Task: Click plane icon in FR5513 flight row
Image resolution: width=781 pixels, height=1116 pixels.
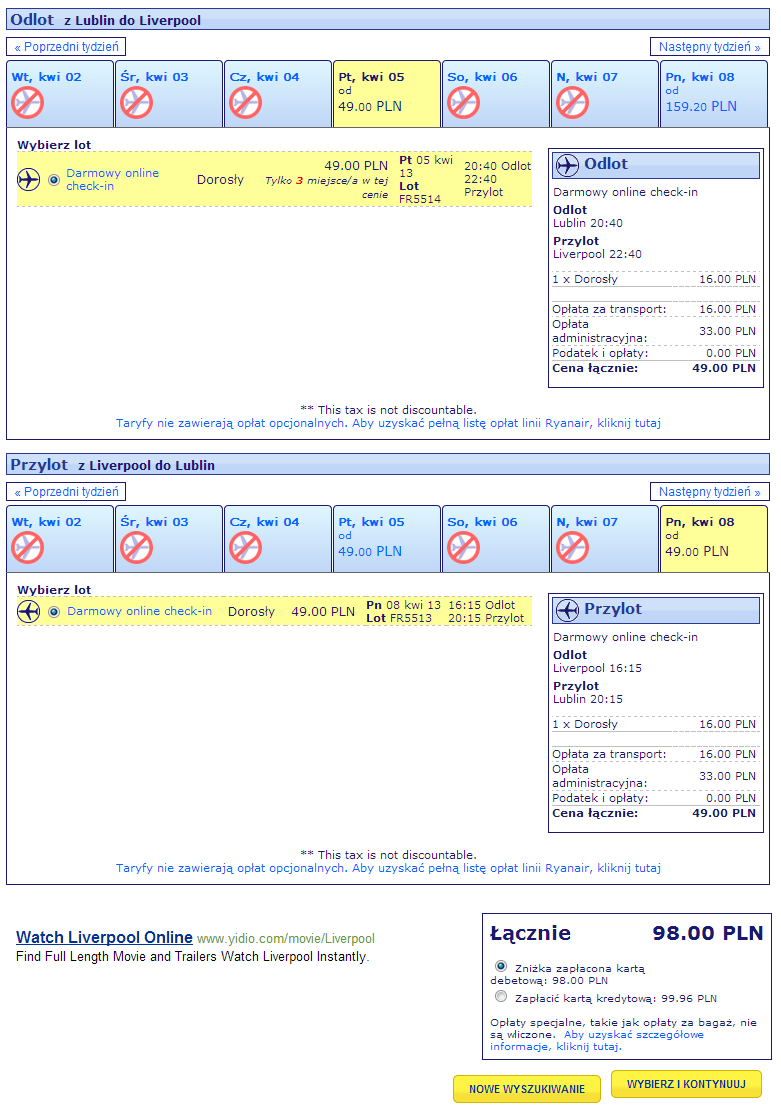Action: point(28,611)
